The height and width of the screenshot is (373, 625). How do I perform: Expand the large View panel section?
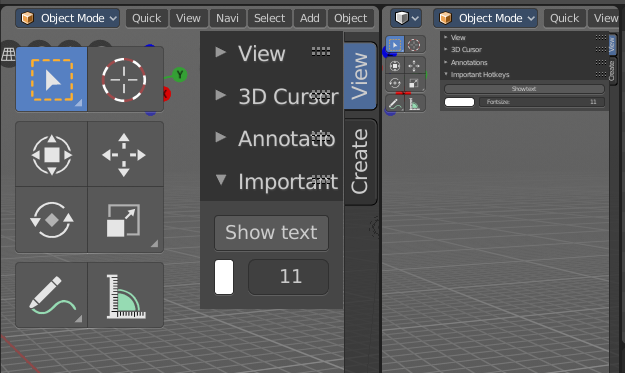click(220, 52)
